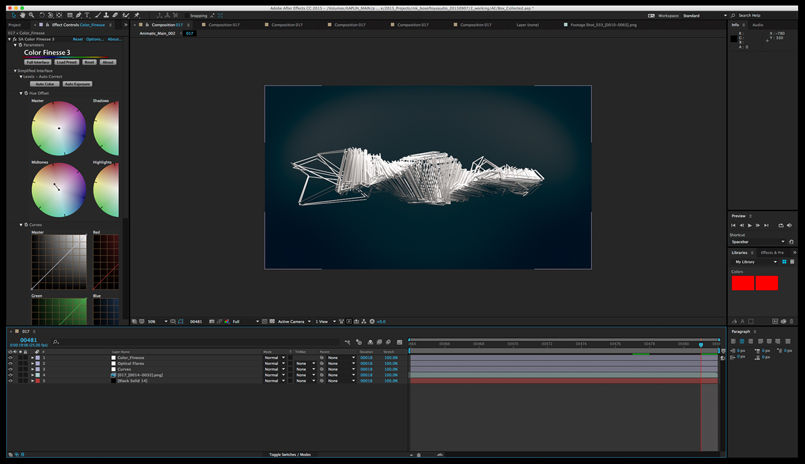
Task: Open the My Library dropdown
Action: coord(755,262)
